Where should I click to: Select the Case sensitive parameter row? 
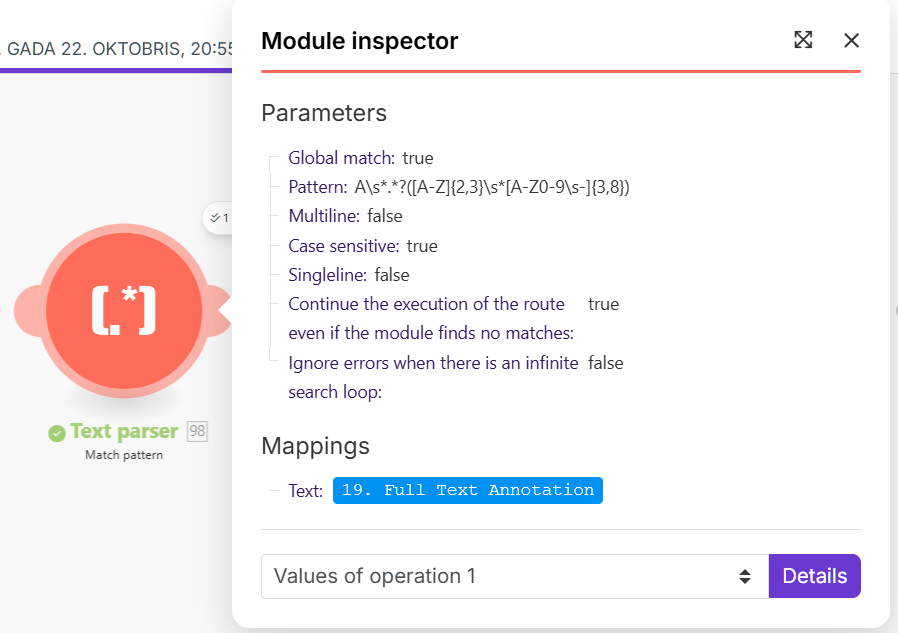[362, 246]
